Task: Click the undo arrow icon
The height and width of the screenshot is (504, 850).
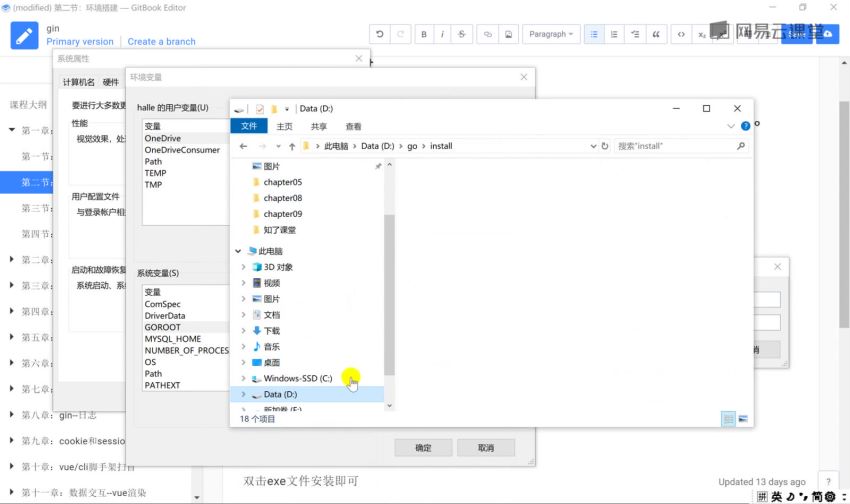Action: pyautogui.click(x=380, y=34)
